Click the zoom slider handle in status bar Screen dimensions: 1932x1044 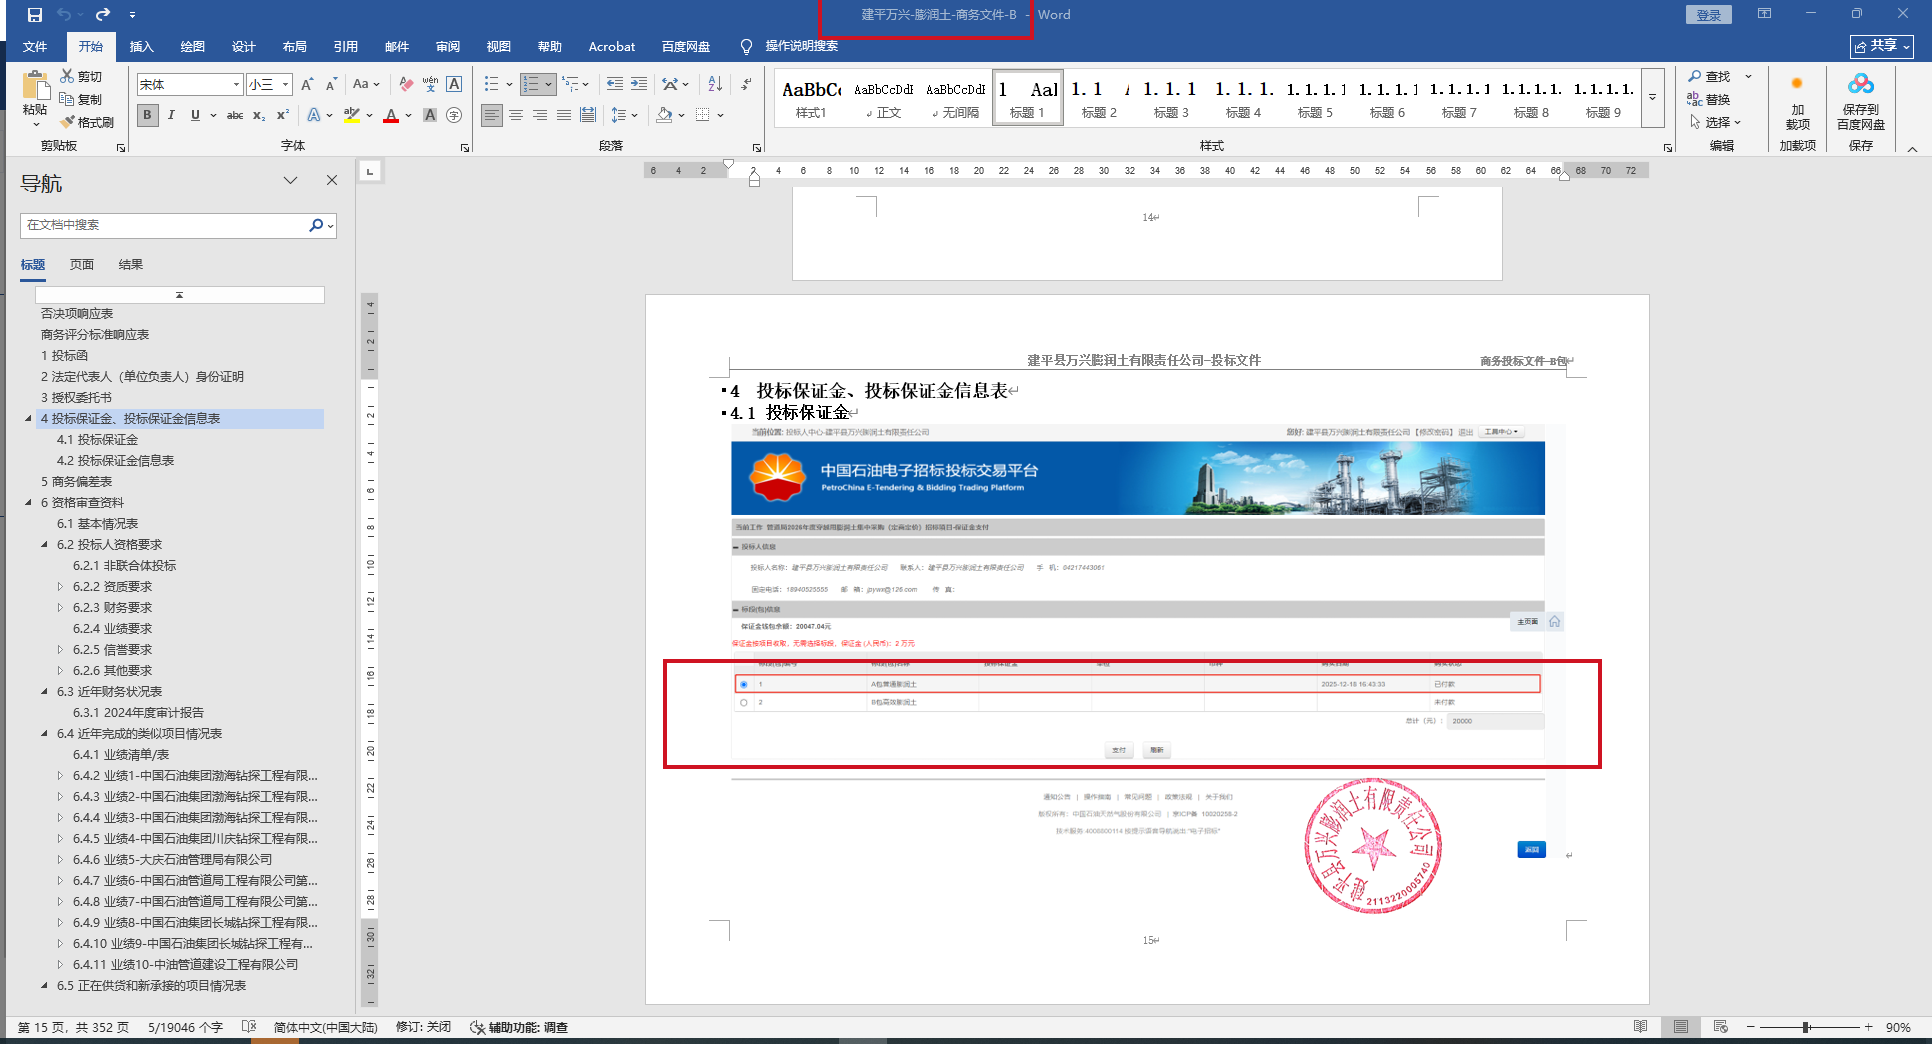[1806, 1027]
